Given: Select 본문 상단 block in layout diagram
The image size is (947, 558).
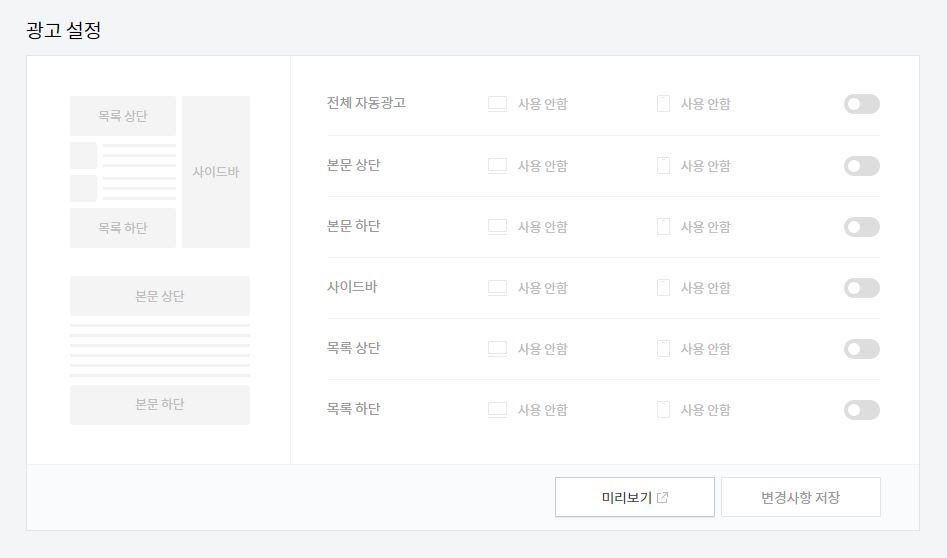Looking at the screenshot, I should pos(159,296).
